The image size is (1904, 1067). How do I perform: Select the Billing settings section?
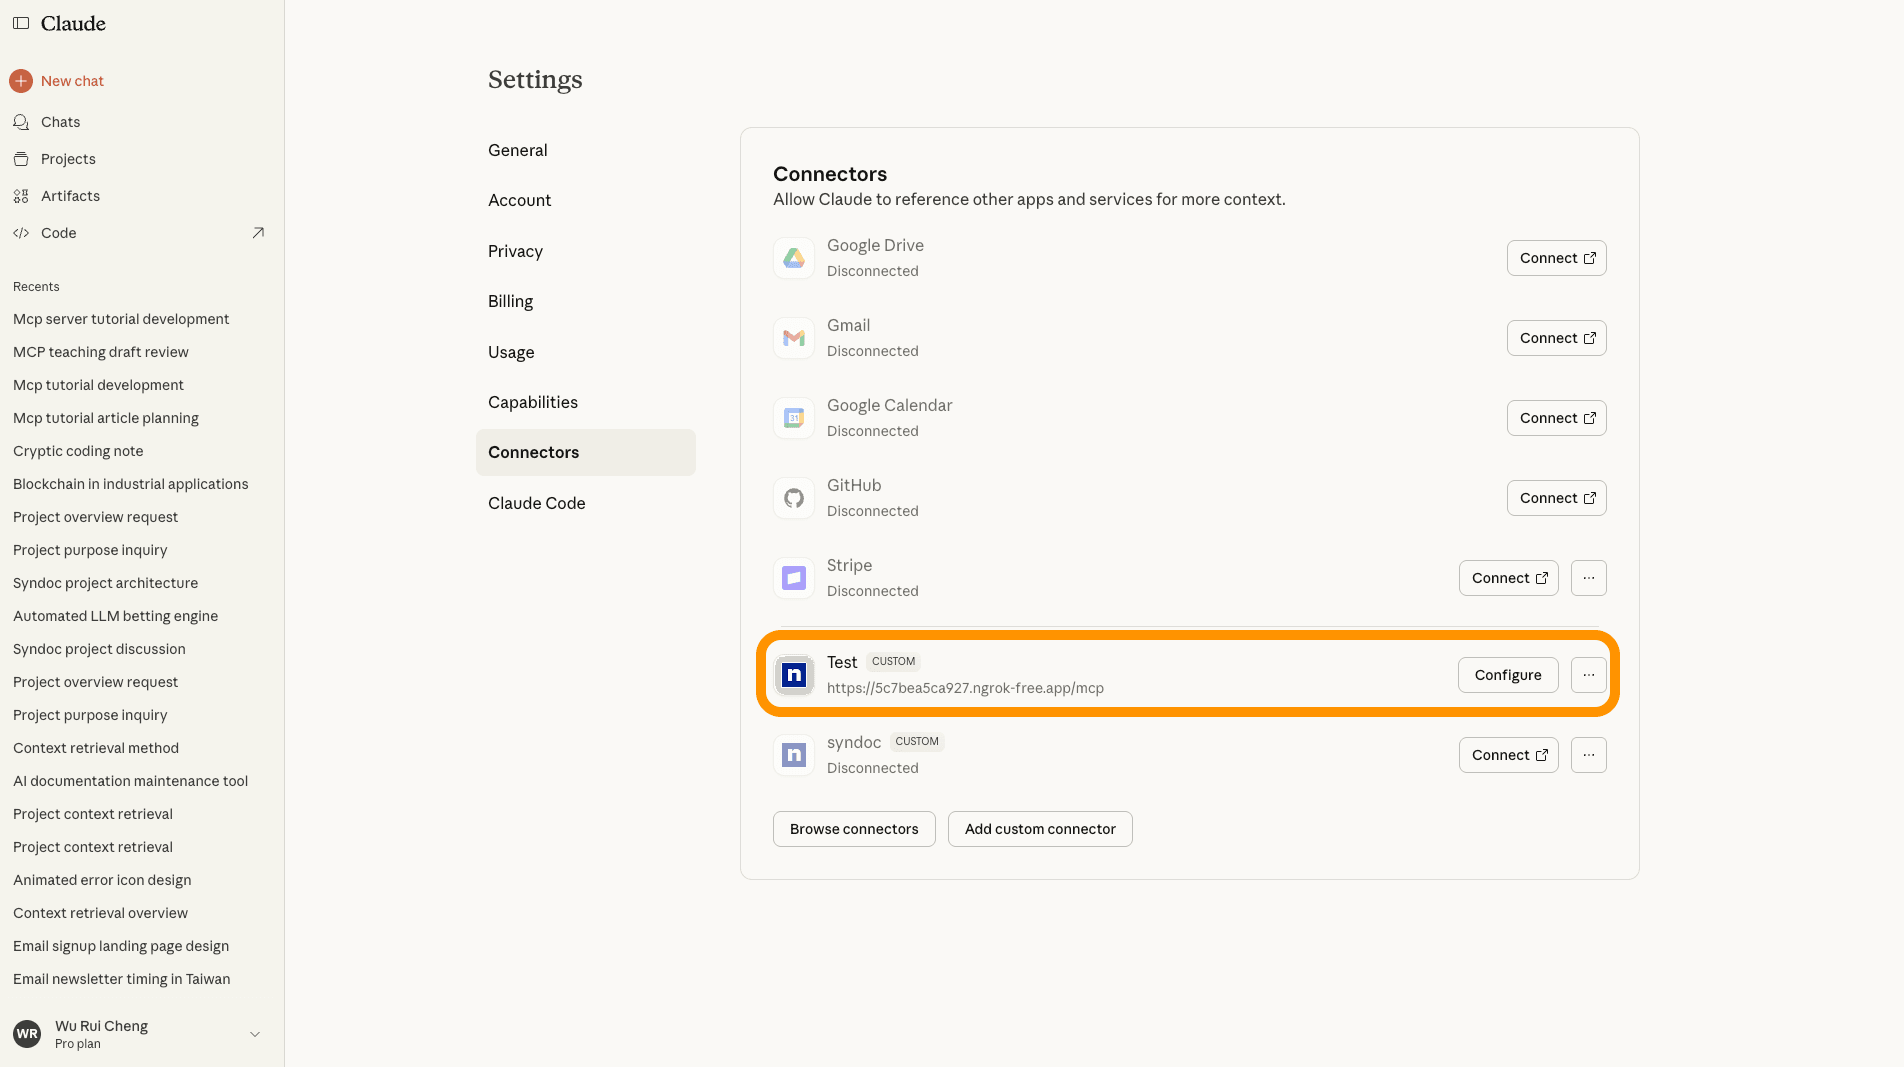pos(510,301)
